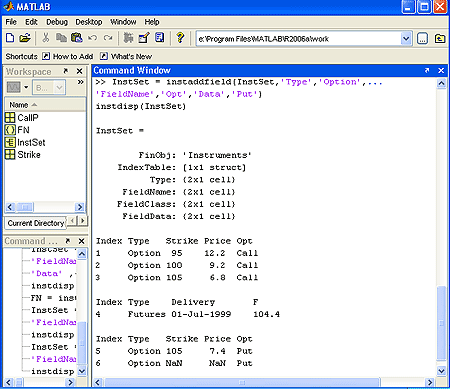The height and width of the screenshot is (389, 450).
Task: Click the Shortcuts label
Action: (21, 56)
